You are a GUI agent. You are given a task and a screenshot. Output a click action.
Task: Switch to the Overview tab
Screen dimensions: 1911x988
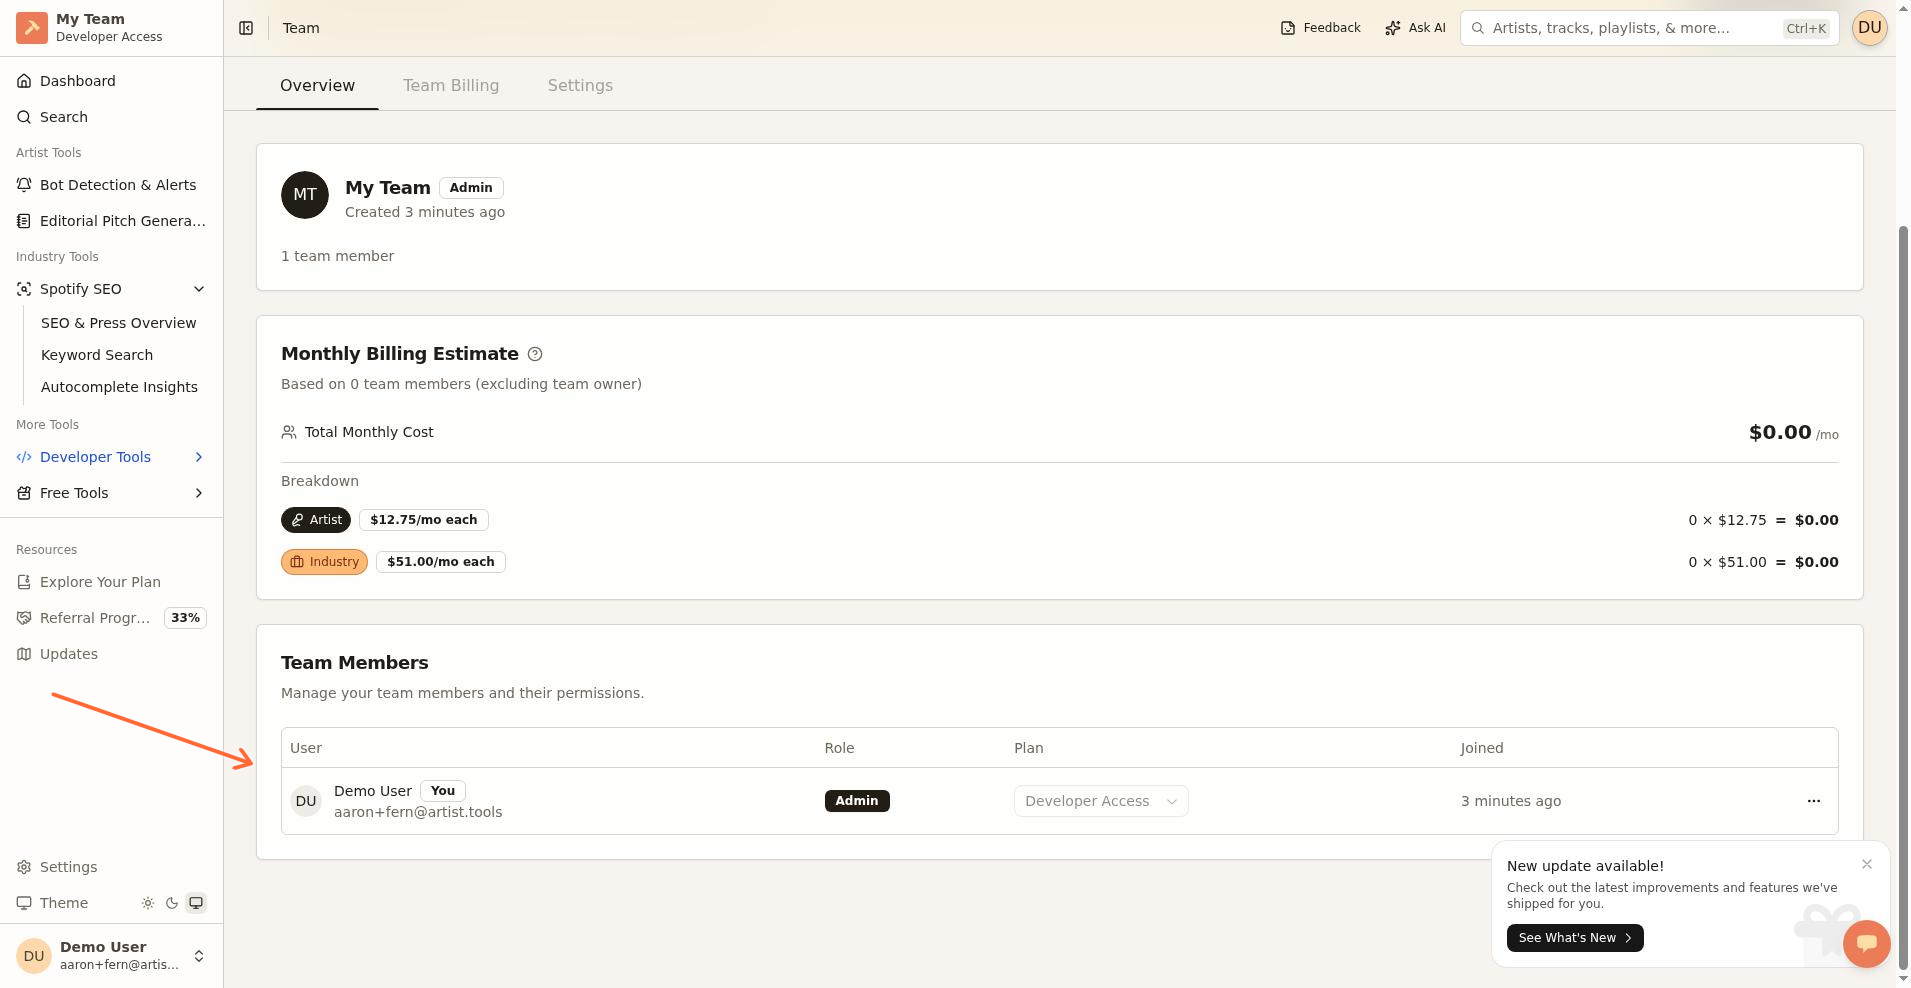point(317,86)
